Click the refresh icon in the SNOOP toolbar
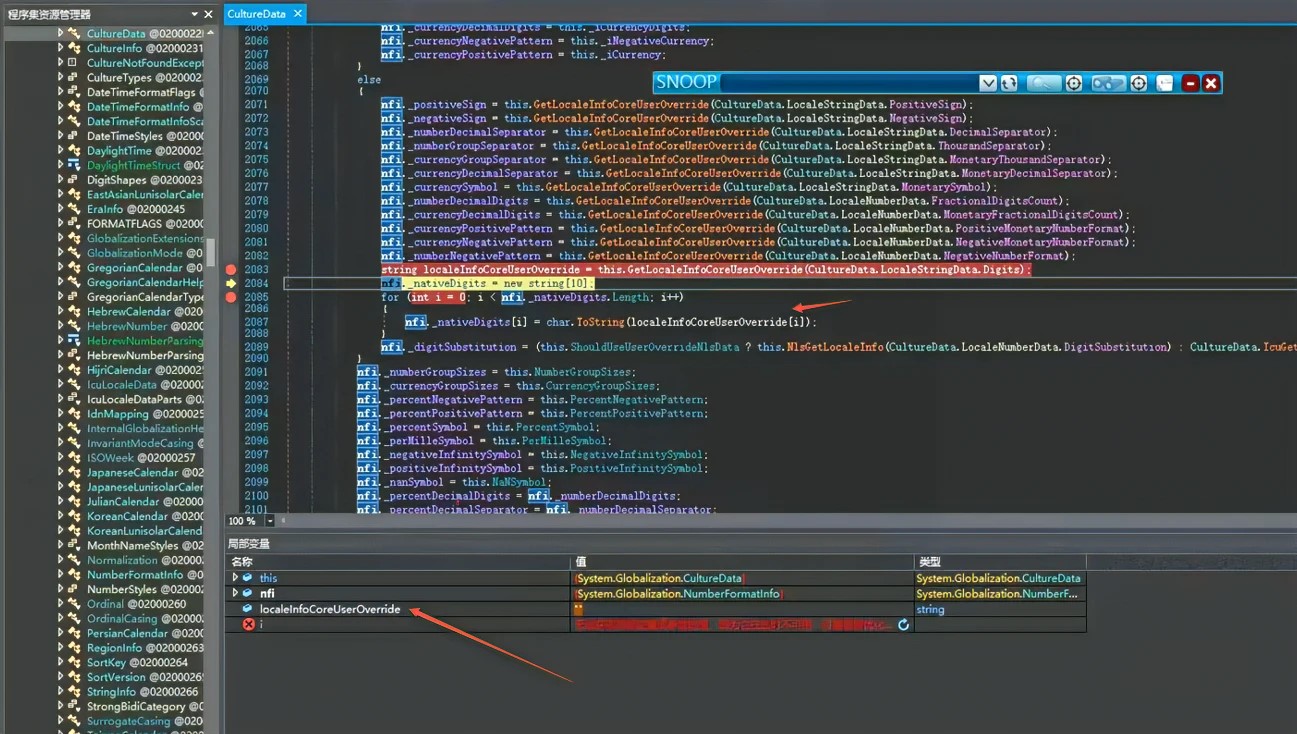The height and width of the screenshot is (734, 1297). 1008,83
